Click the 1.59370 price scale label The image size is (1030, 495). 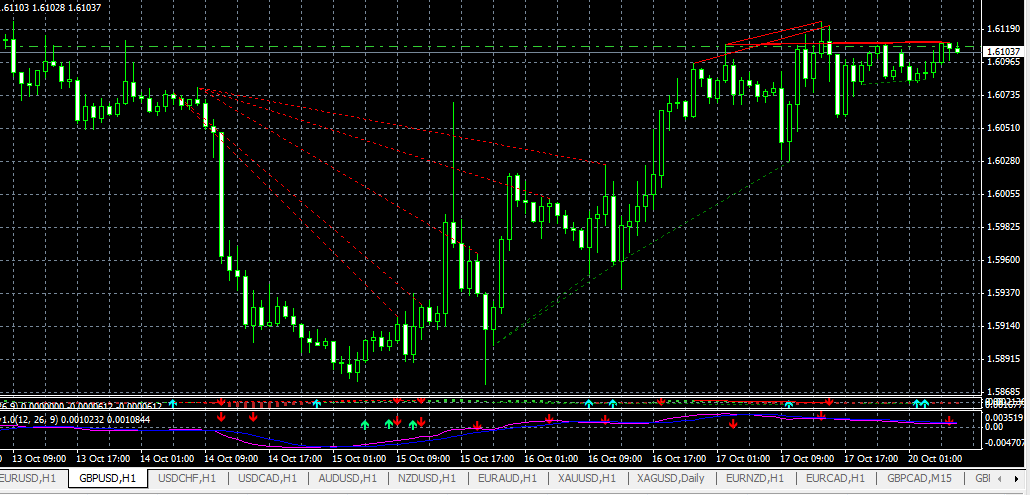[x=1003, y=292]
